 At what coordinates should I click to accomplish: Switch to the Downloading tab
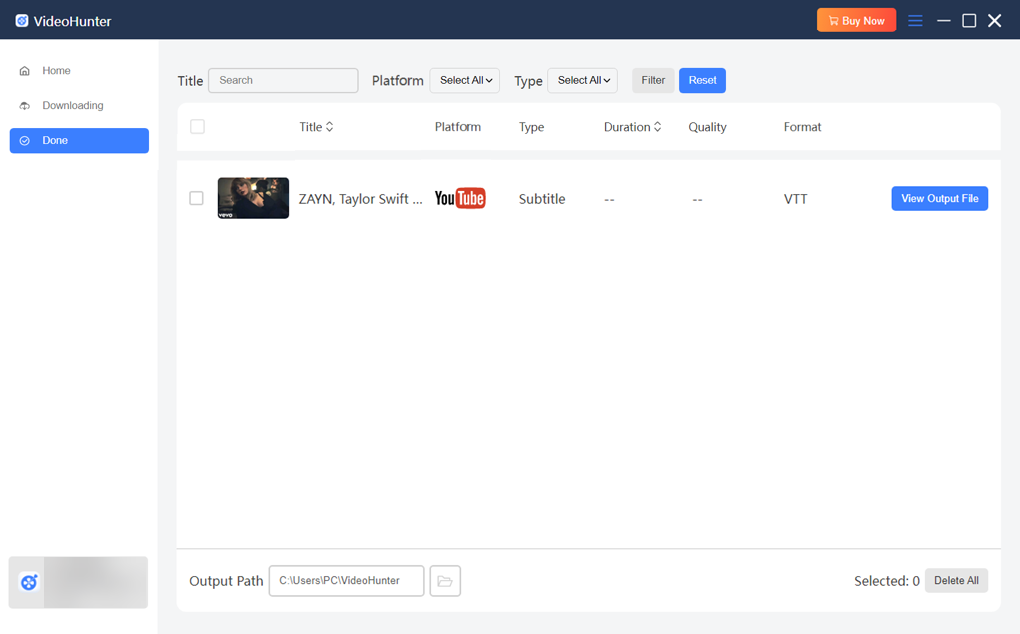pos(79,105)
